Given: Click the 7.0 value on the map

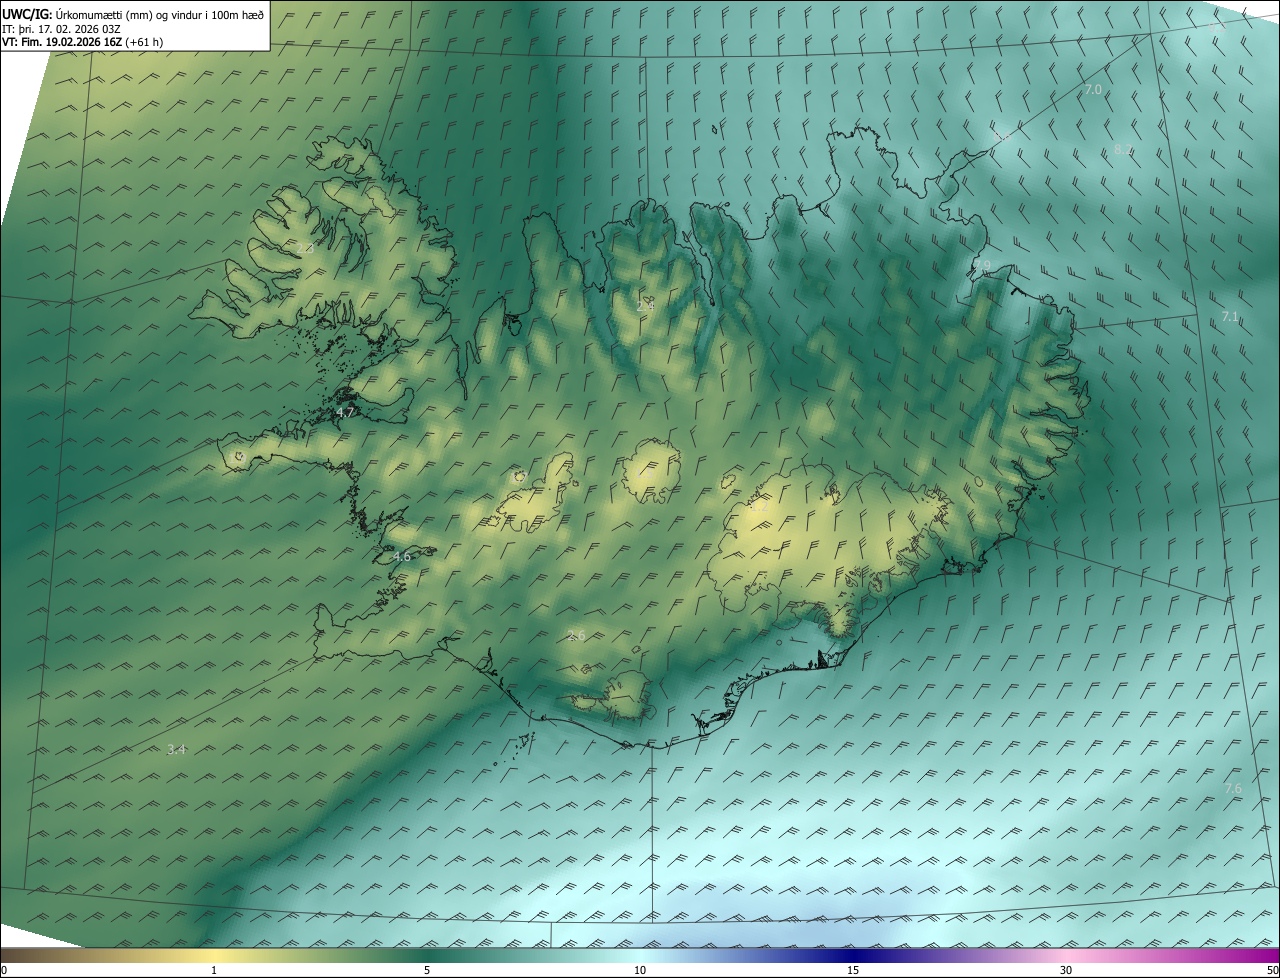Looking at the screenshot, I should point(1093,90).
